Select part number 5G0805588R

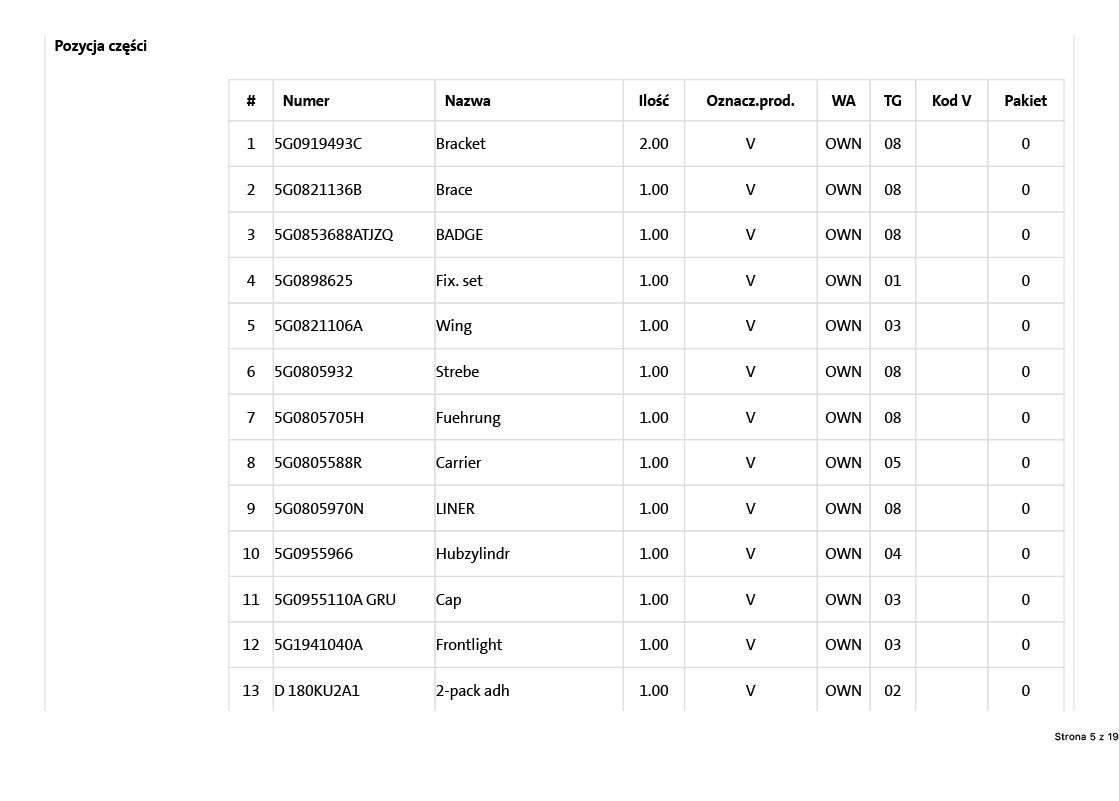(x=318, y=463)
